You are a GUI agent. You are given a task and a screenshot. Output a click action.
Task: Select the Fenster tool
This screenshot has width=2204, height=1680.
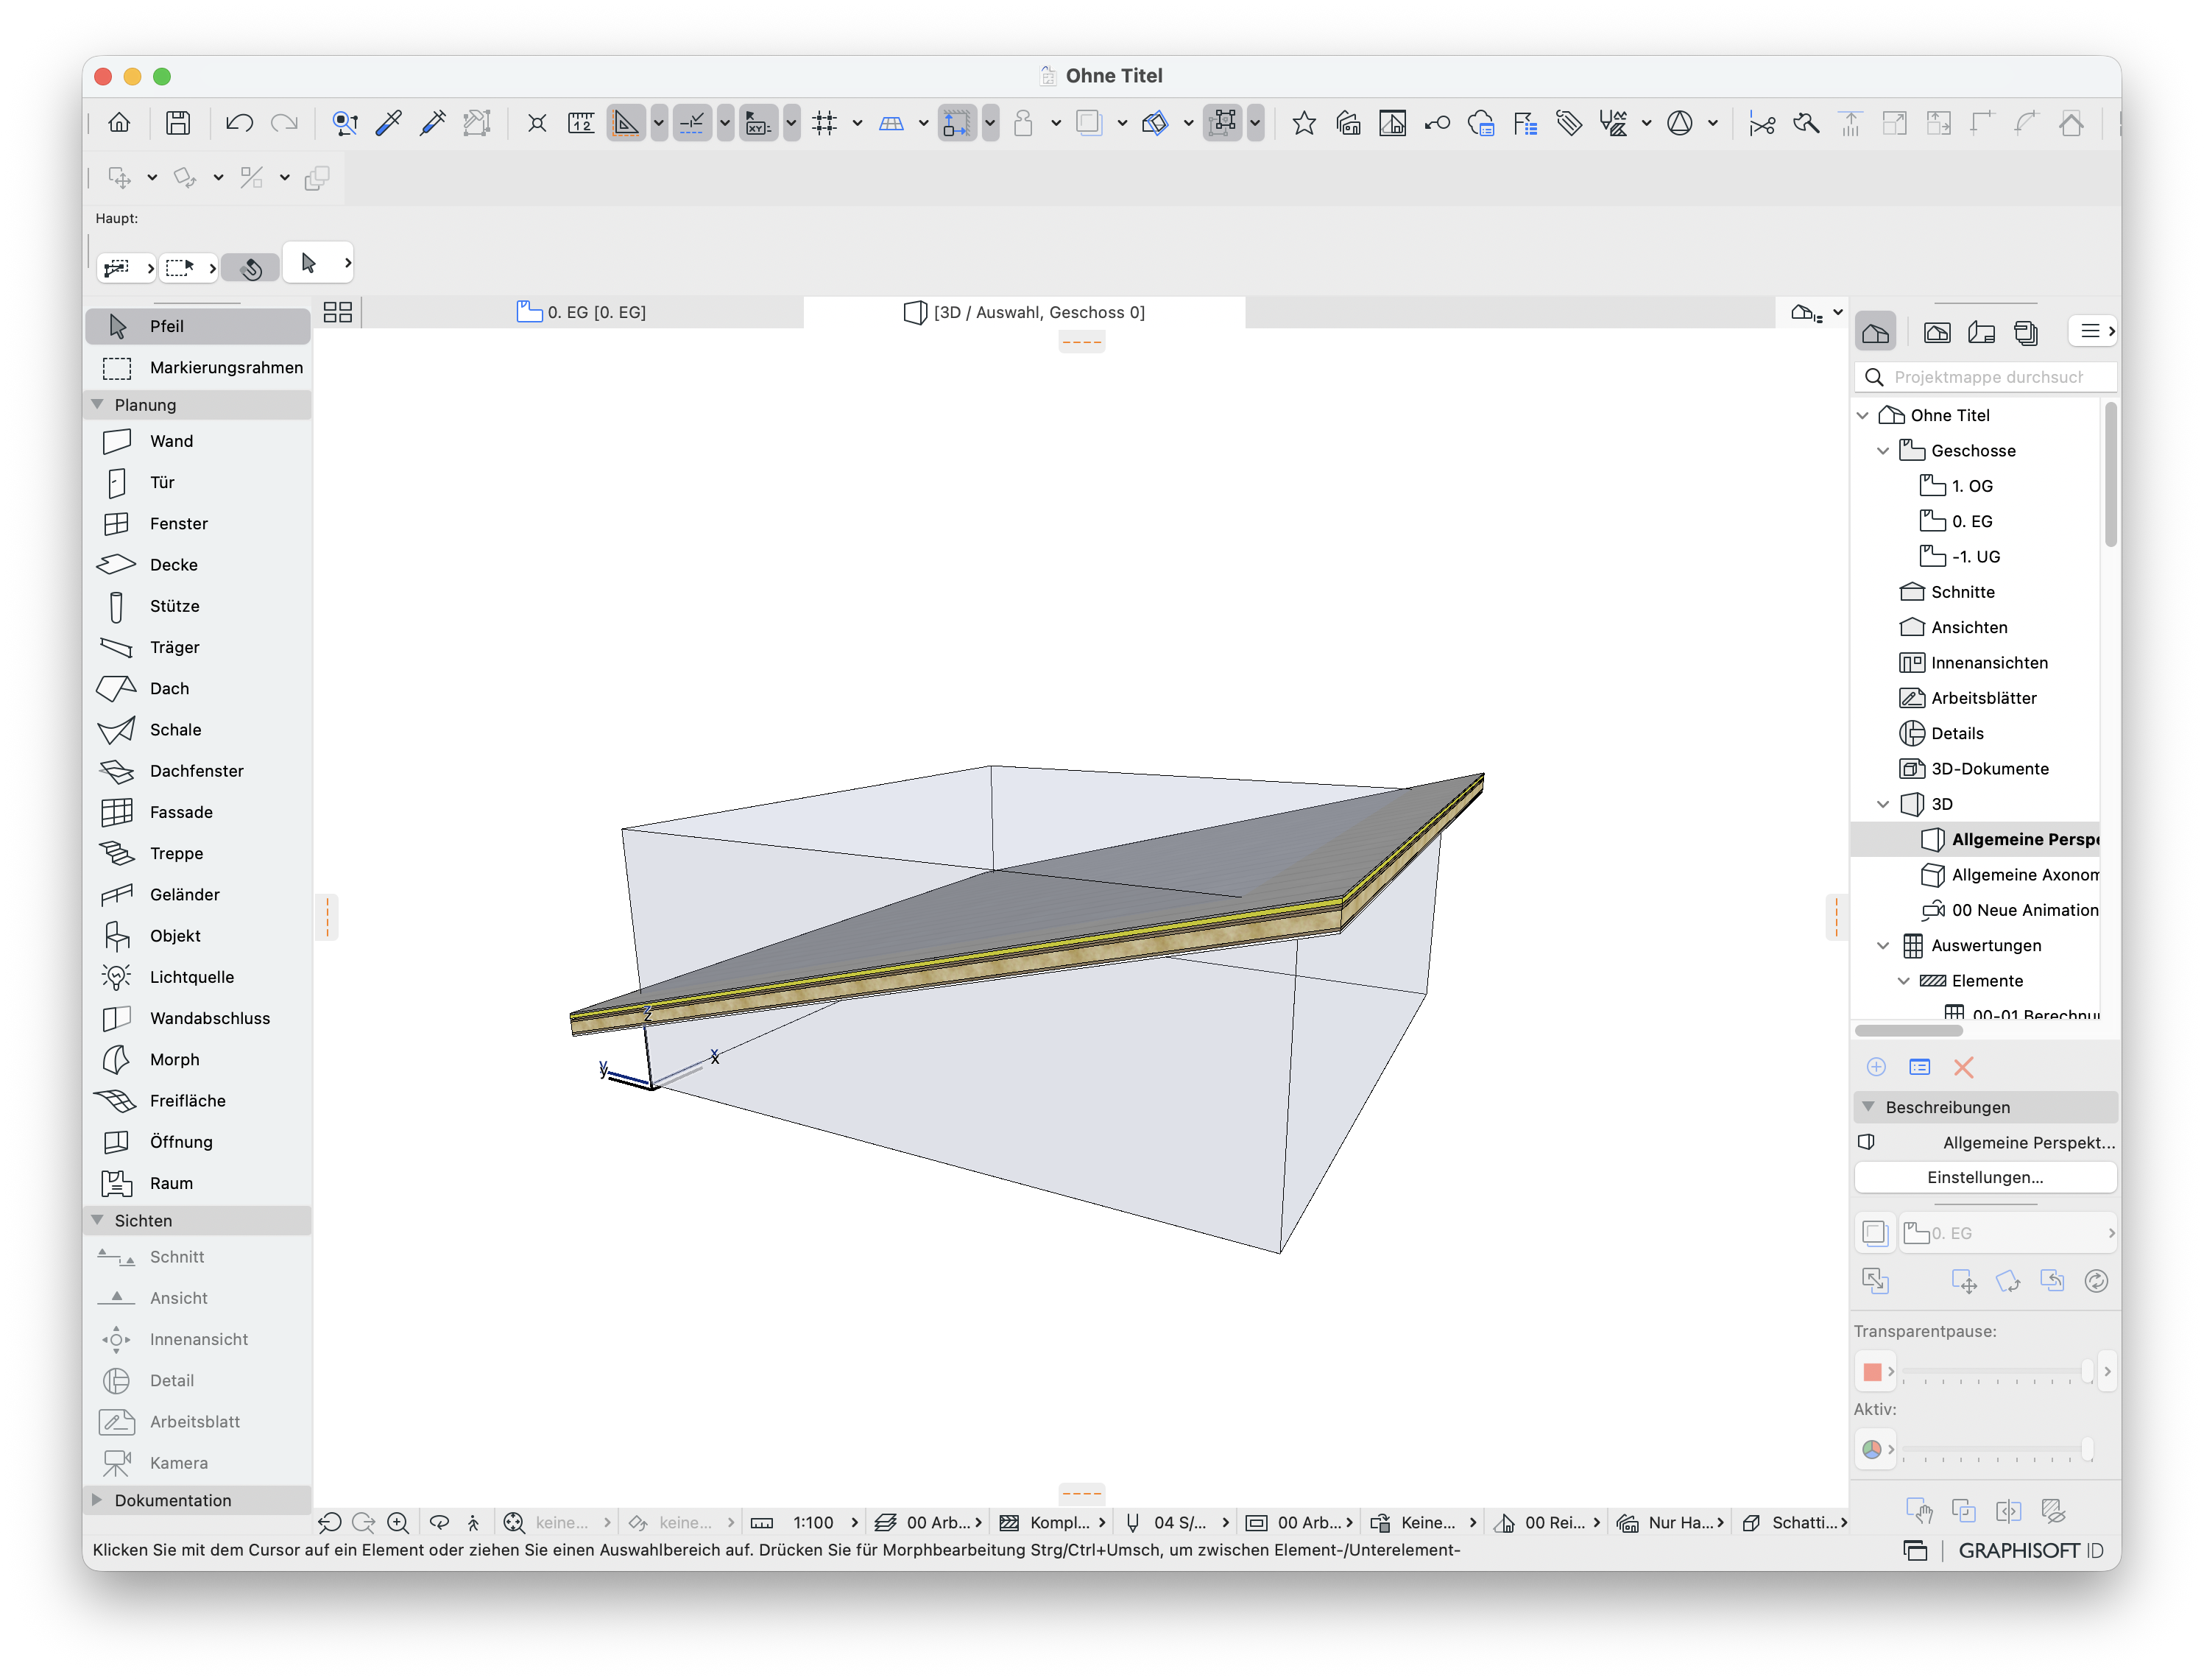pos(198,523)
